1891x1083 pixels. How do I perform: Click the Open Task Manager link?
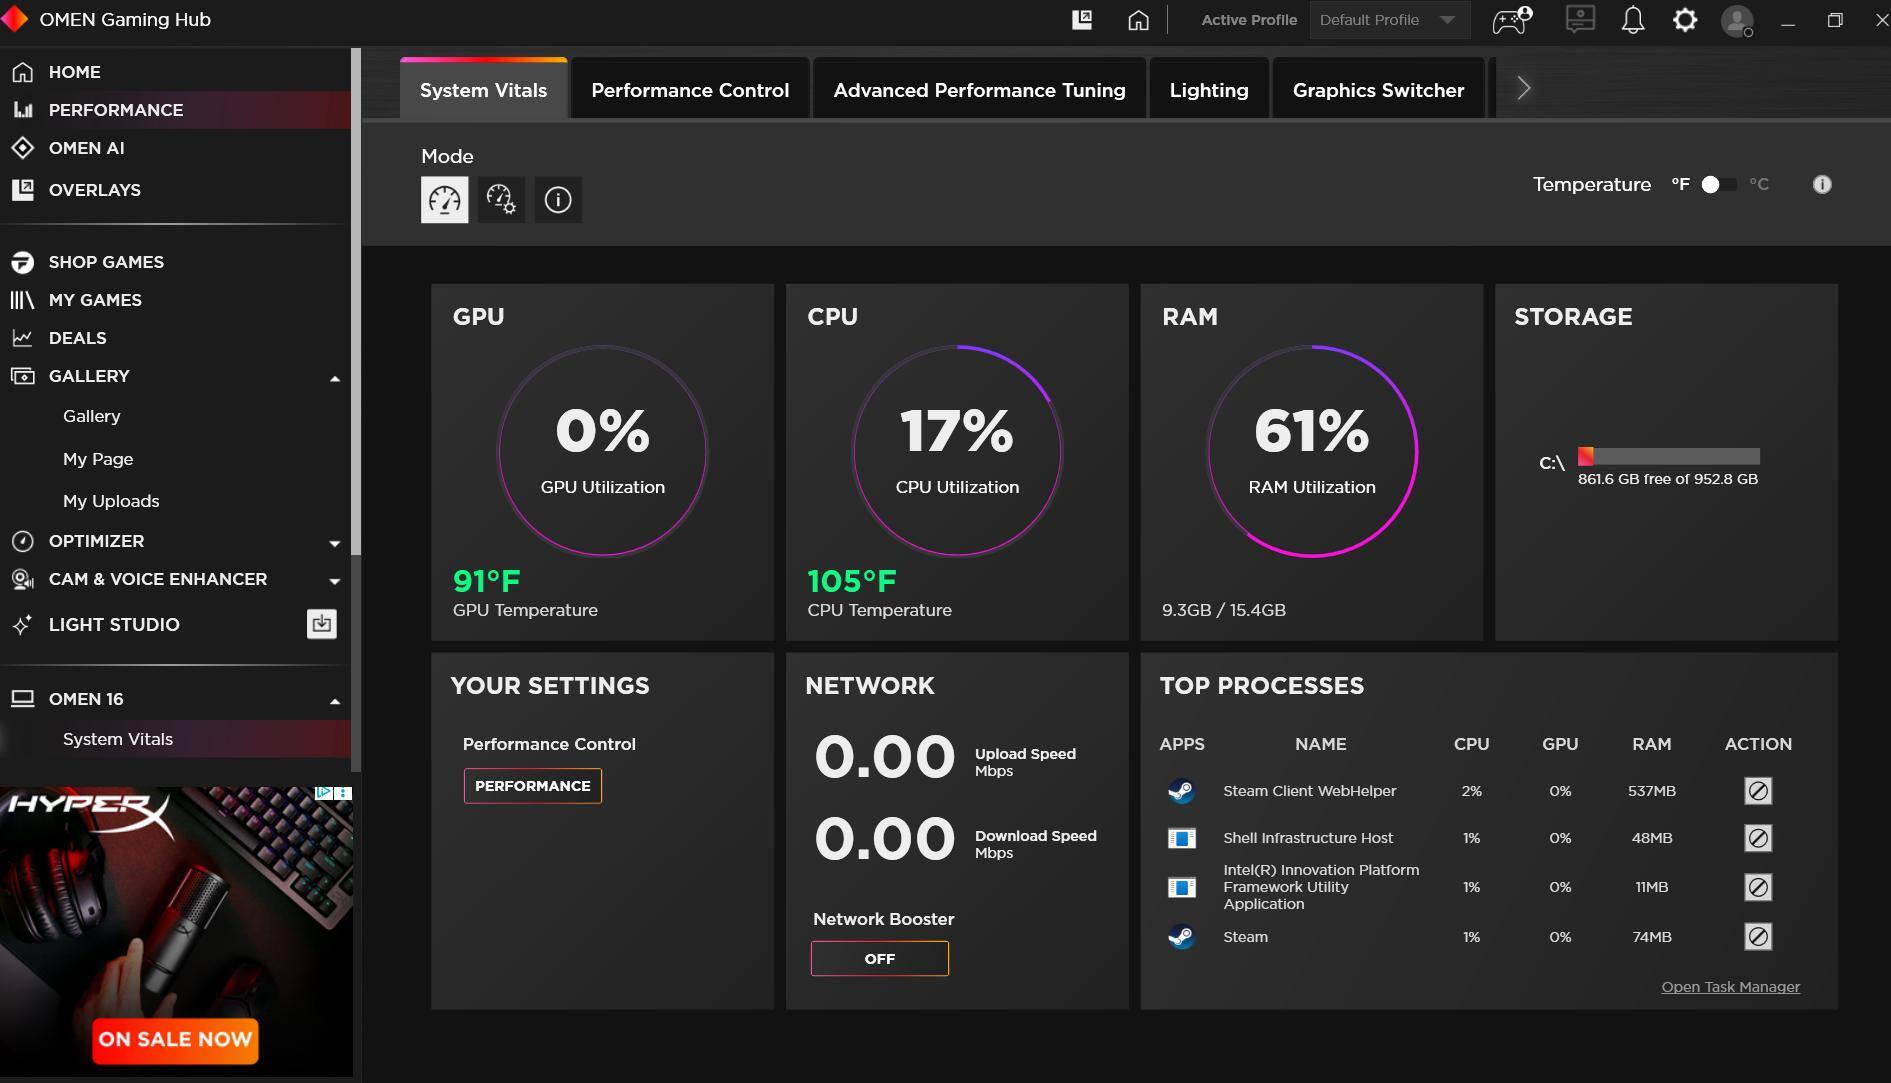point(1730,987)
